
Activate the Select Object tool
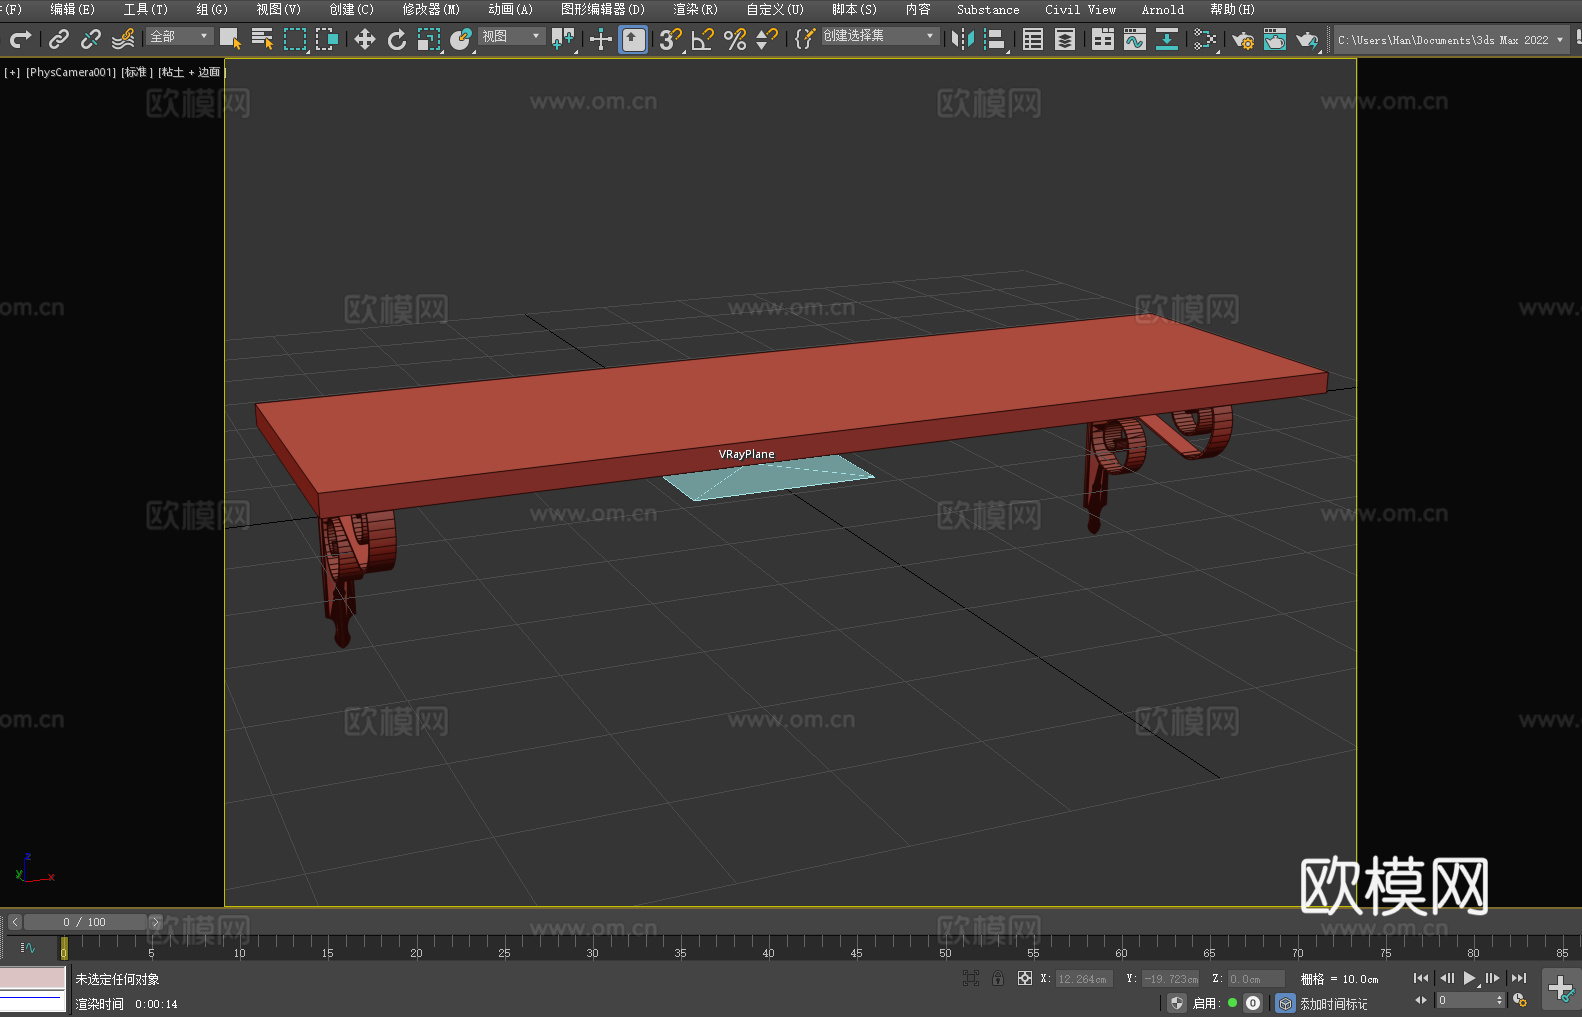pyautogui.click(x=230, y=39)
